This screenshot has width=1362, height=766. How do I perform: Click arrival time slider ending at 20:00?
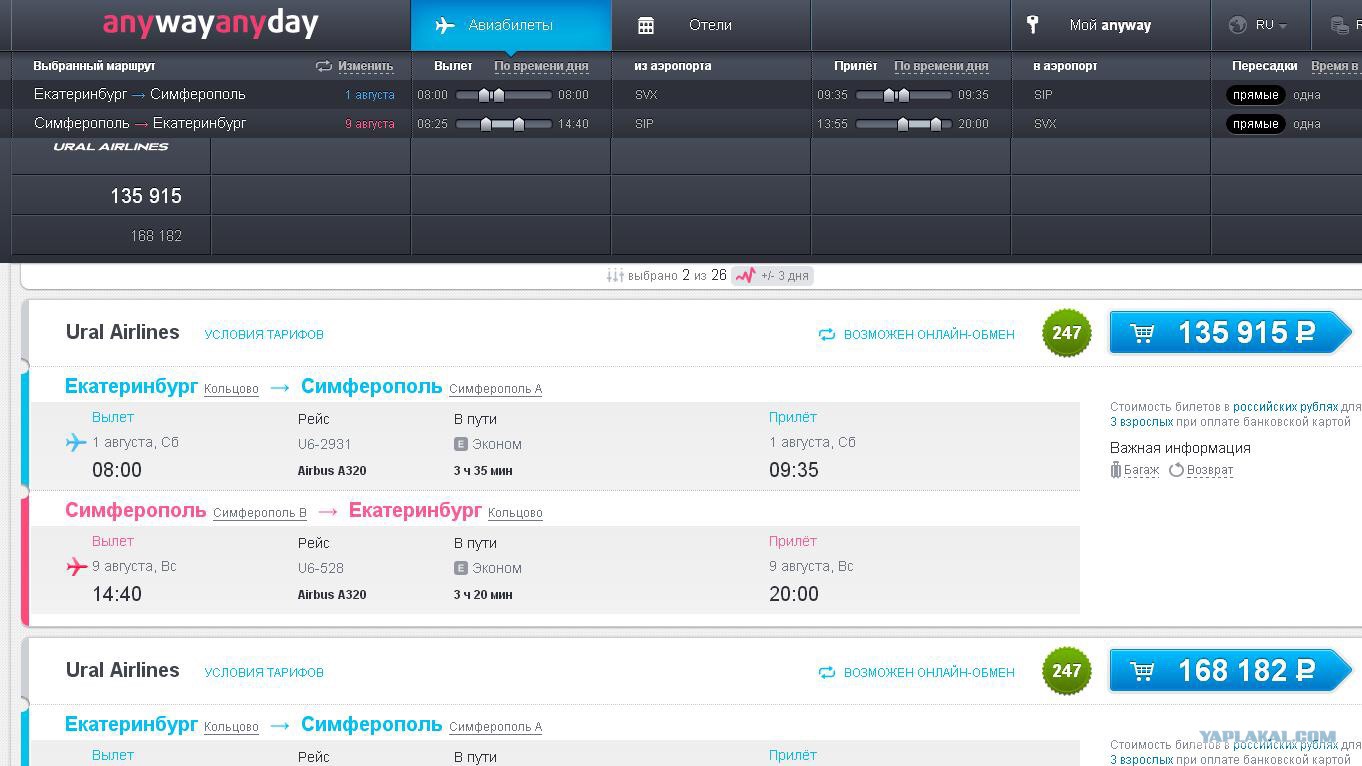[x=903, y=124]
